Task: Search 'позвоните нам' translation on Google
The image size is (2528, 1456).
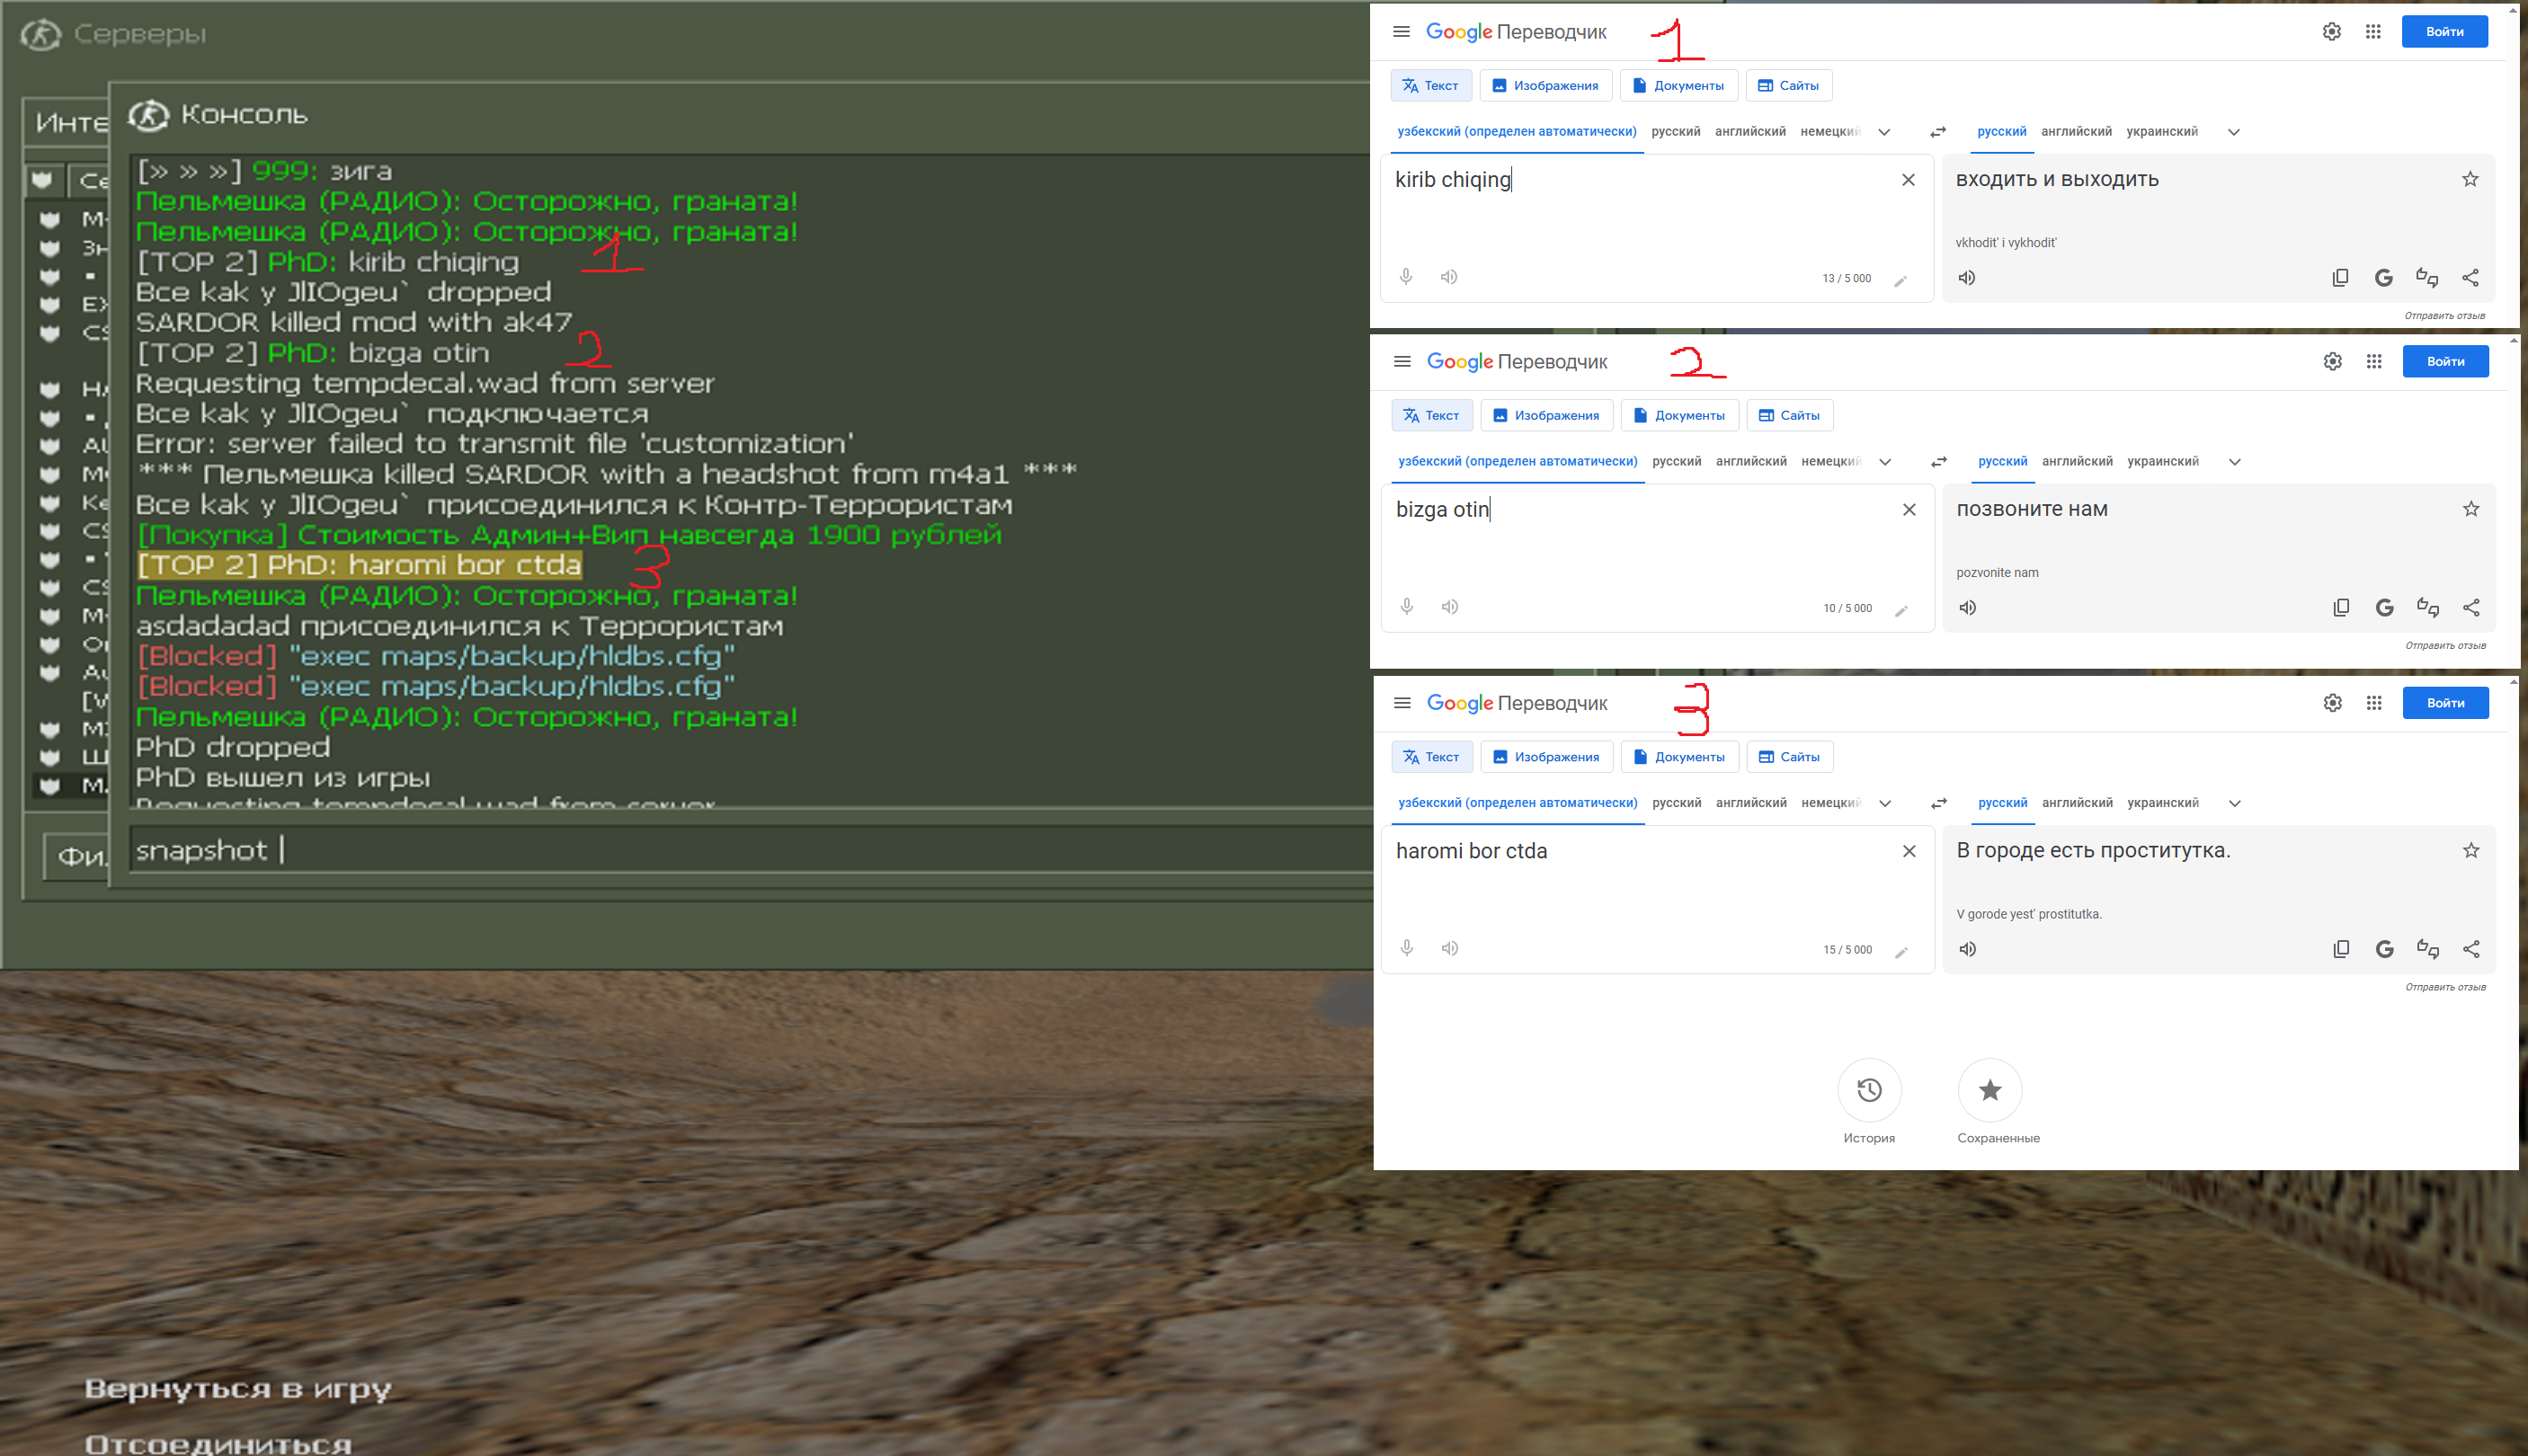Action: [x=2384, y=608]
